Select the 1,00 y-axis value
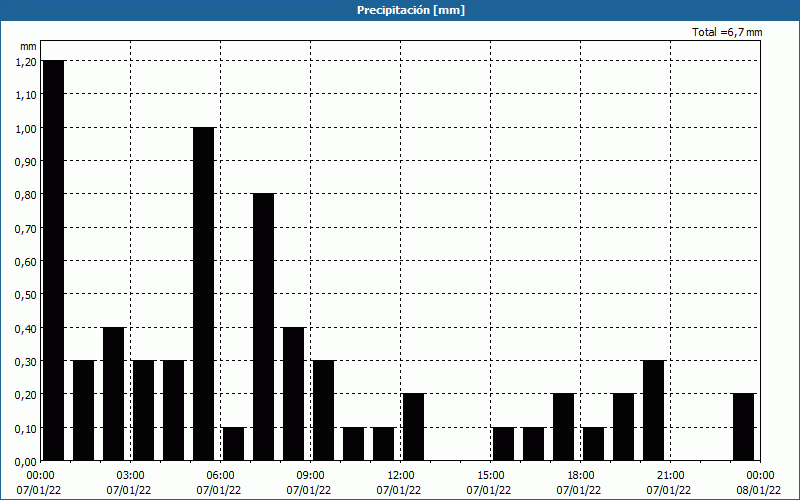The image size is (800, 500). (26, 128)
